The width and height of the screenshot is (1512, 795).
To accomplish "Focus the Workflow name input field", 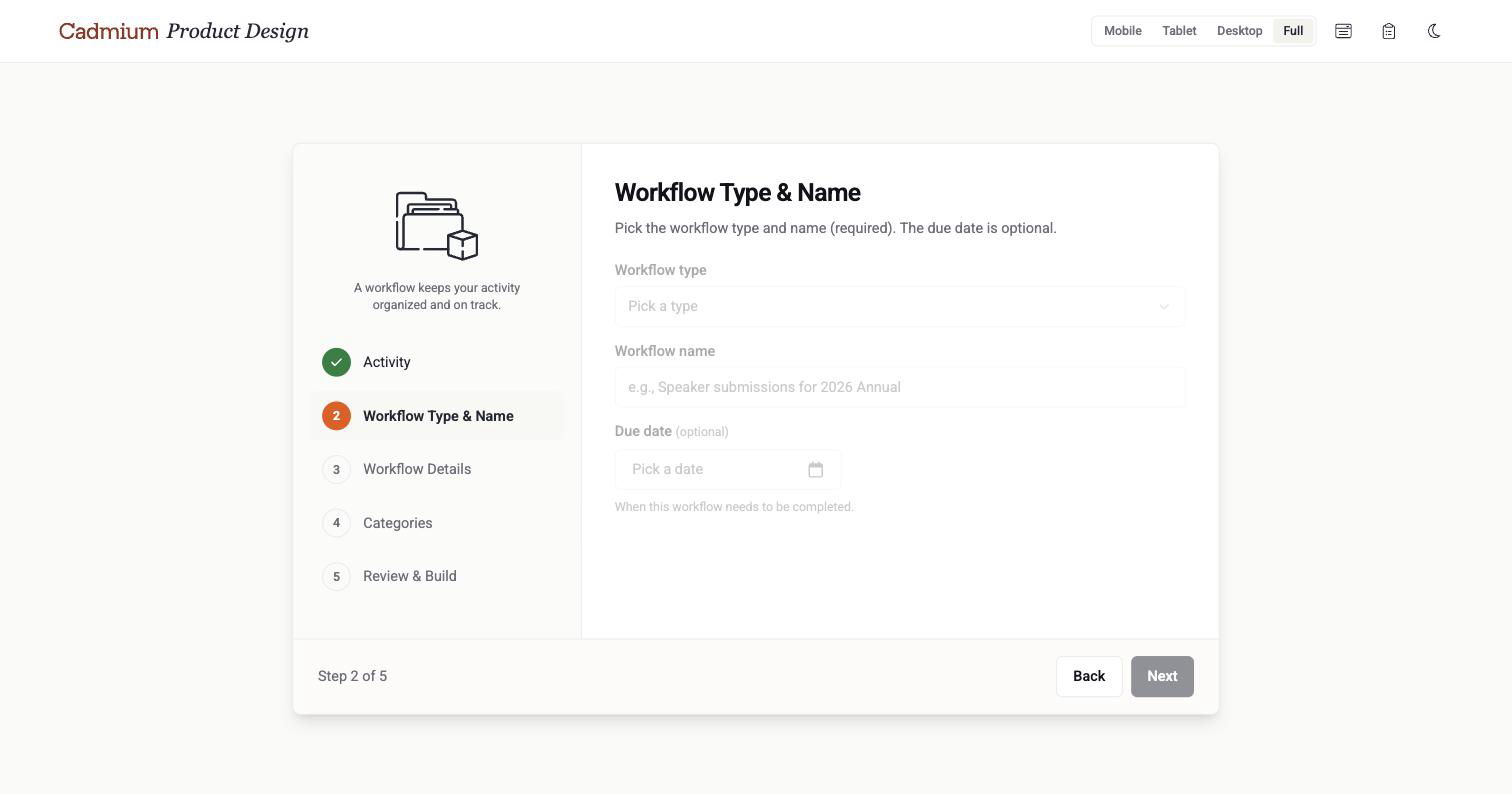I will click(x=899, y=387).
